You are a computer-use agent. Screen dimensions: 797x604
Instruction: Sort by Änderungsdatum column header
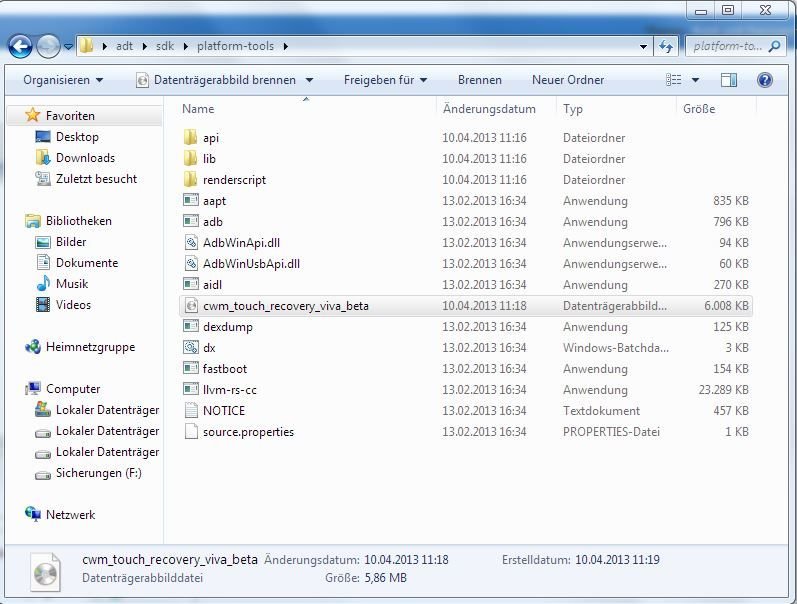click(489, 109)
